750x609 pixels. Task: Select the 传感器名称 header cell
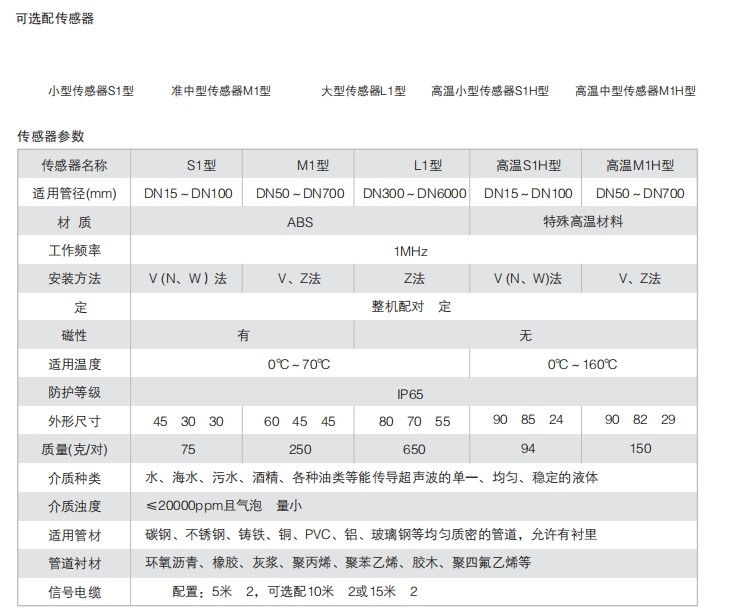point(74,166)
